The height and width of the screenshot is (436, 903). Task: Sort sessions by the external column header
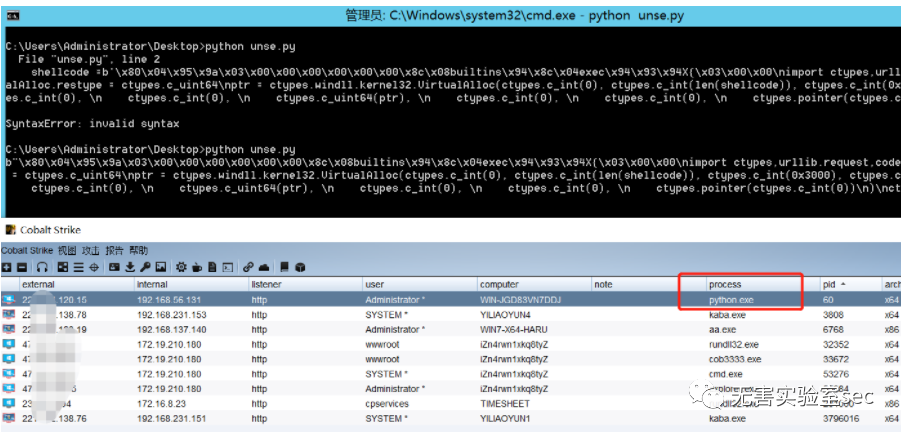coord(76,285)
